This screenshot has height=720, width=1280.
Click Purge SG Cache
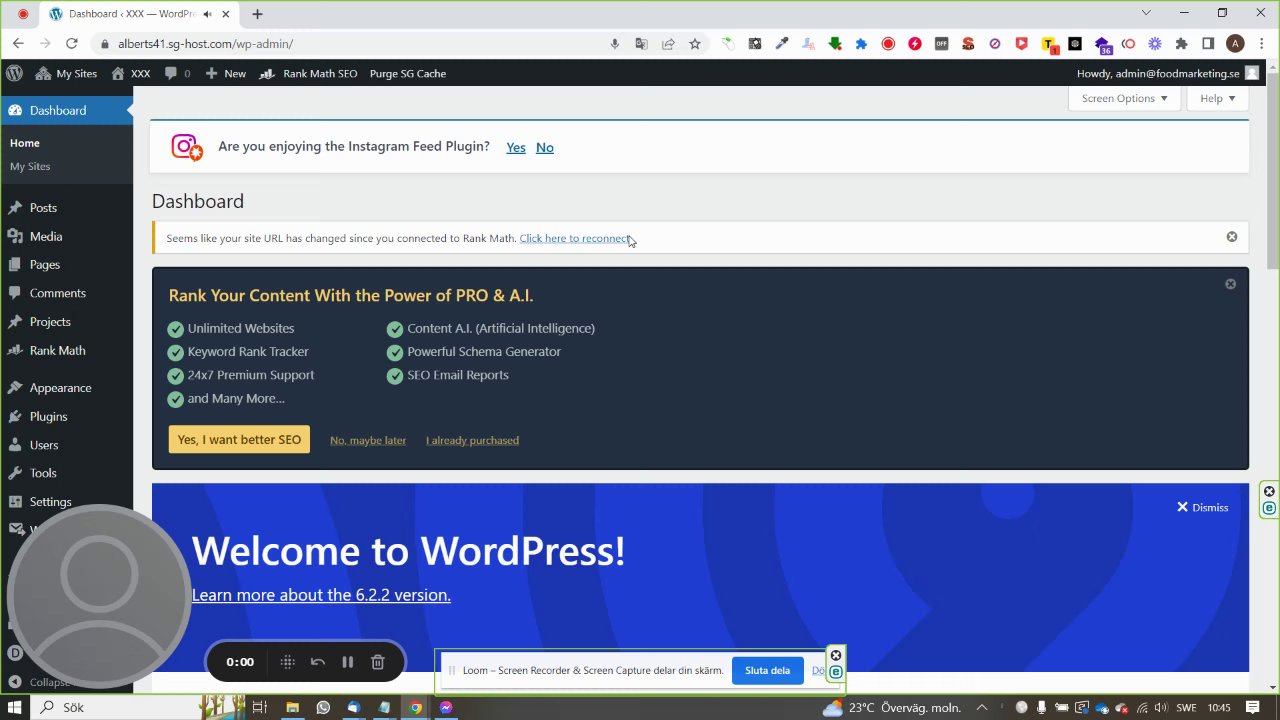(408, 73)
